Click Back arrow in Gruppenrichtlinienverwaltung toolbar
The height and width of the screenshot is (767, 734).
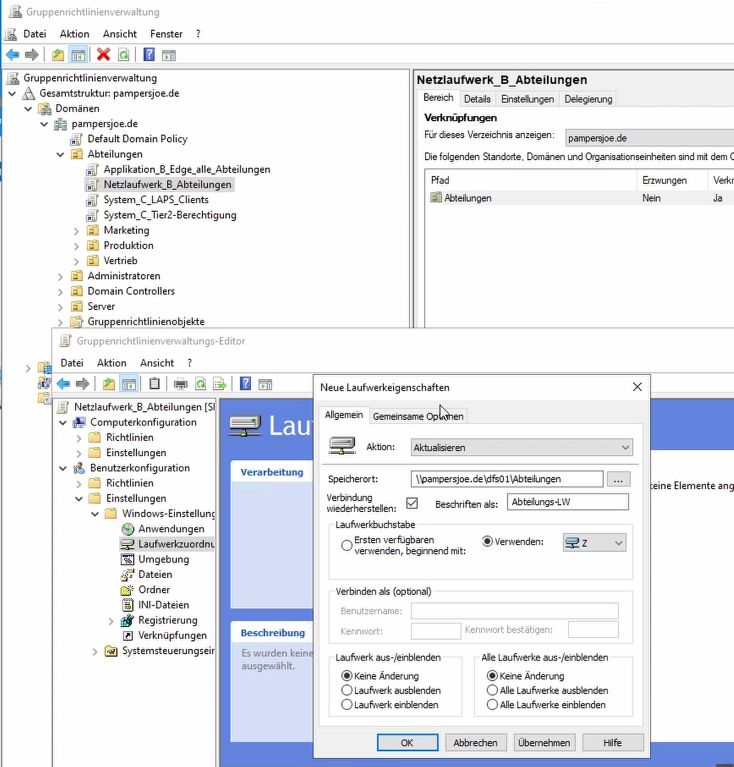pos(12,55)
